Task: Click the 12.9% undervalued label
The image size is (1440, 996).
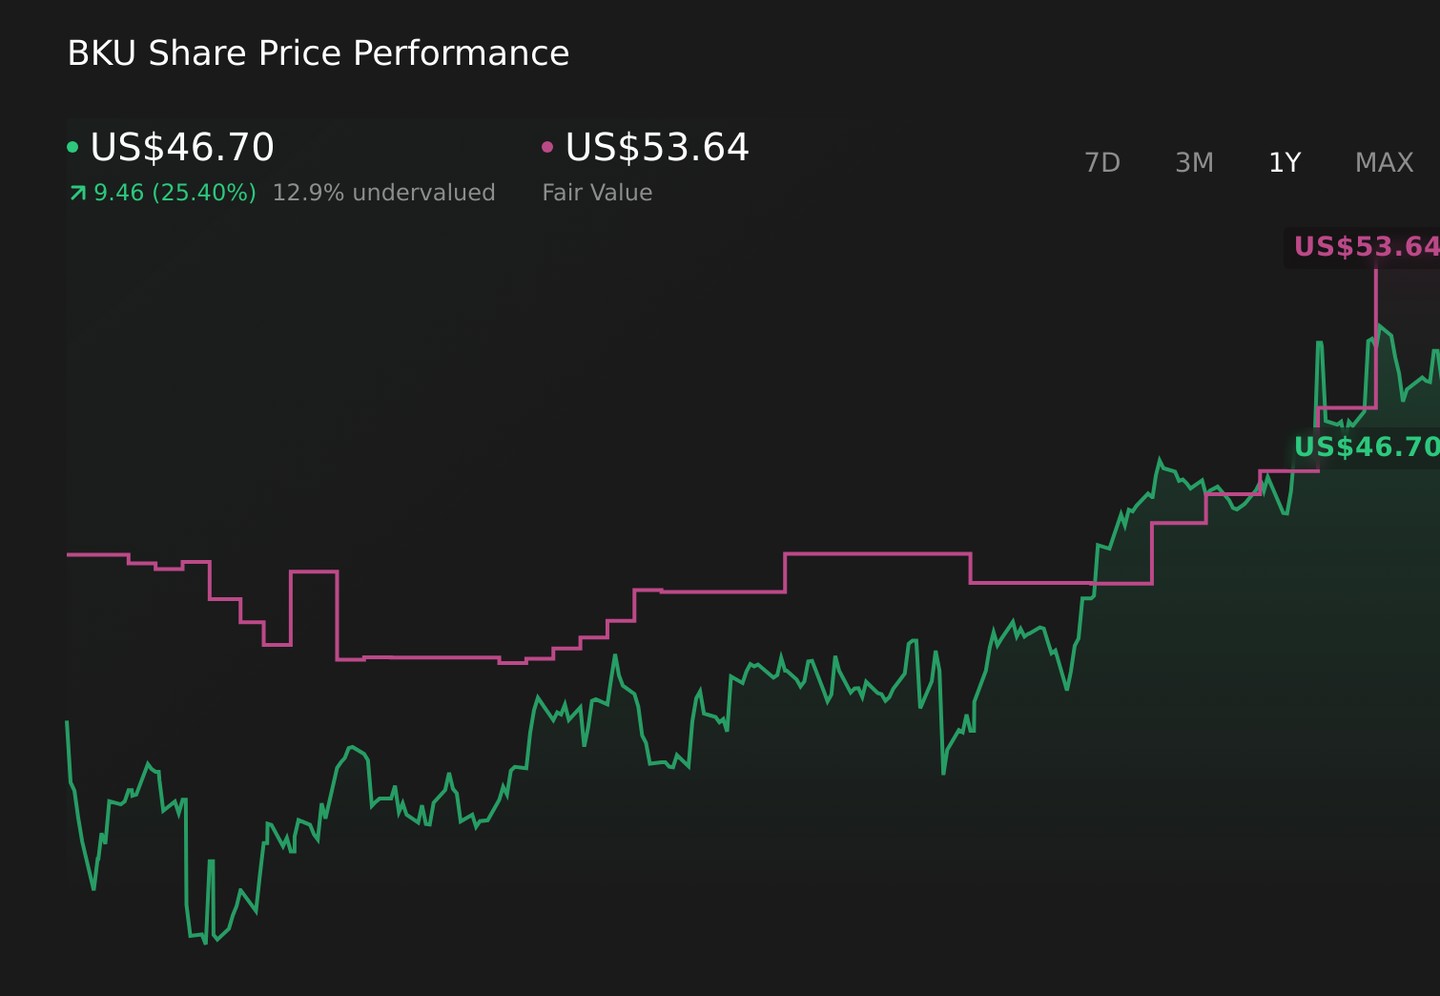Action: tap(384, 193)
